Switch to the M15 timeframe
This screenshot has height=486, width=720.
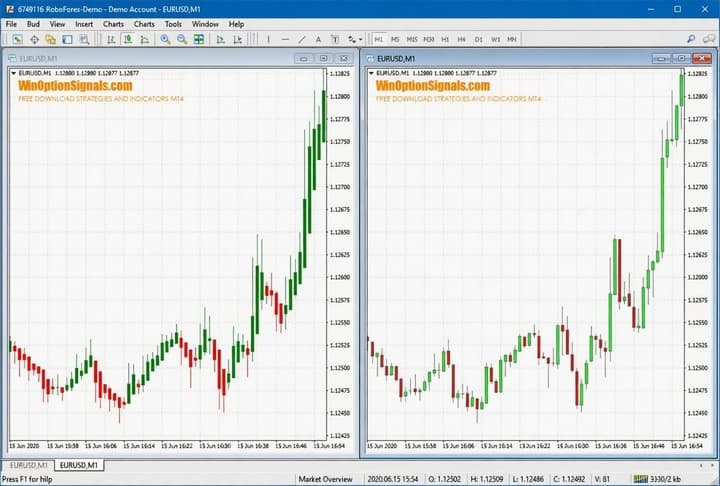pos(412,40)
